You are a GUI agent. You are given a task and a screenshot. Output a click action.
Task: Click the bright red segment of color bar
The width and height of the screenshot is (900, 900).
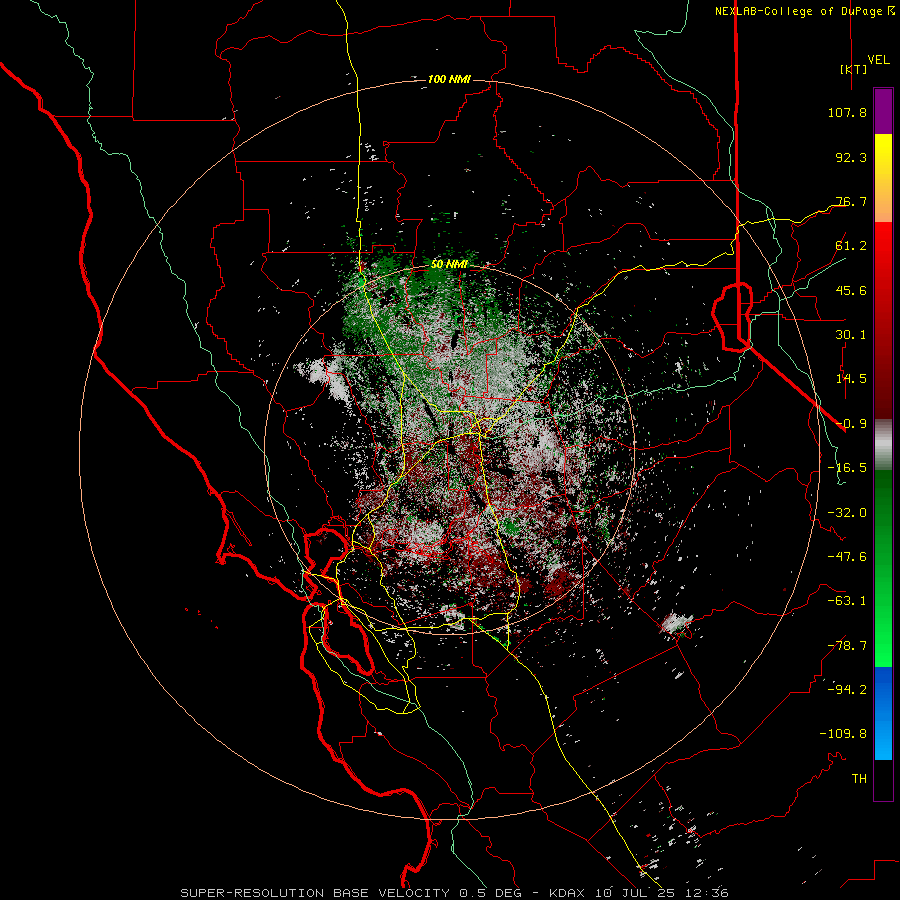(x=883, y=247)
